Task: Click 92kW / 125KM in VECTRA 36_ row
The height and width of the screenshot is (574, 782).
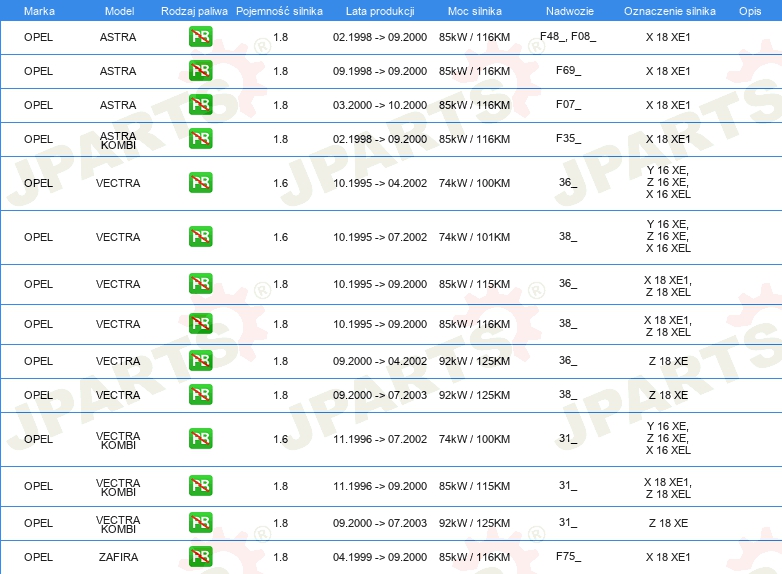Action: coord(474,361)
